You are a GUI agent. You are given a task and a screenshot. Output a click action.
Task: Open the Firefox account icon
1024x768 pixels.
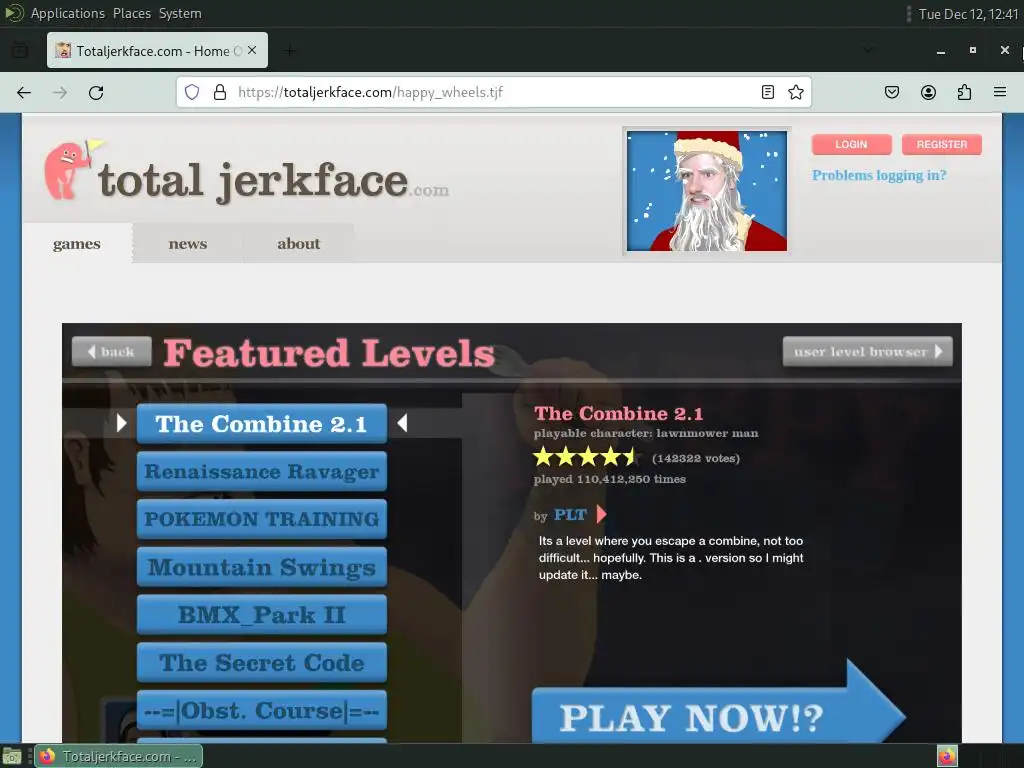tap(928, 92)
